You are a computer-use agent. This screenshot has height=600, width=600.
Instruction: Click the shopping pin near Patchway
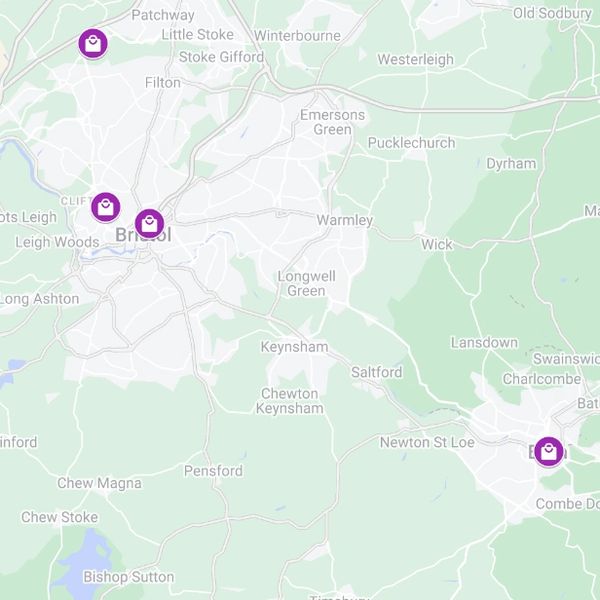[x=93, y=43]
